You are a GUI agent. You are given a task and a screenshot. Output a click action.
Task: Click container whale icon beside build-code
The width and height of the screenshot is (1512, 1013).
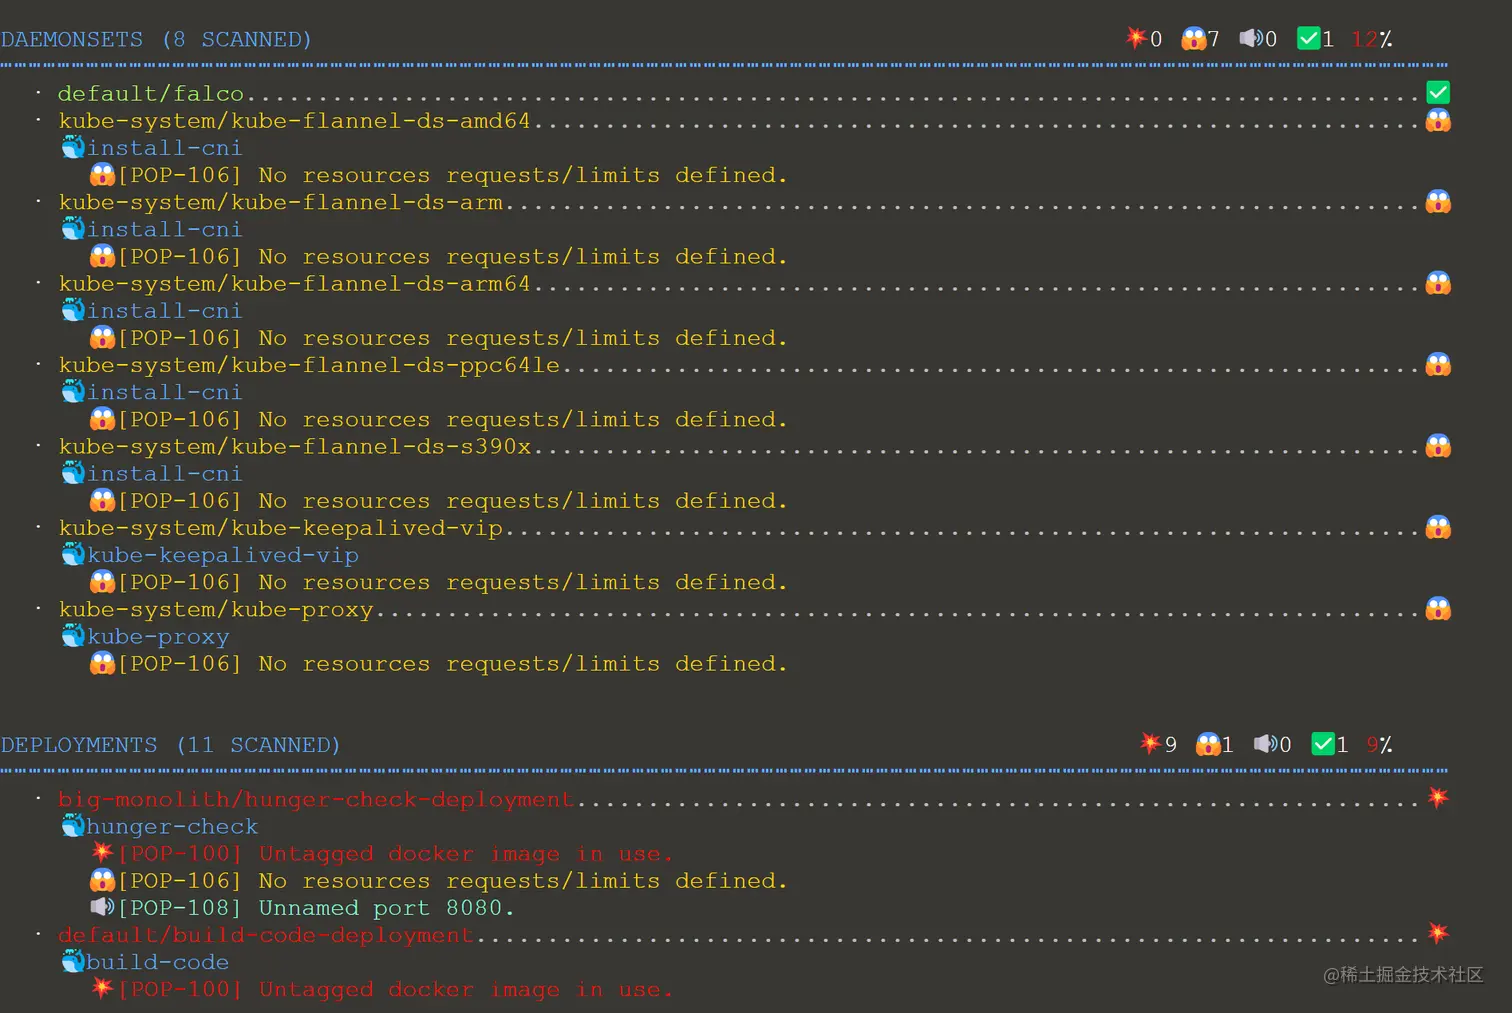pyautogui.click(x=73, y=961)
